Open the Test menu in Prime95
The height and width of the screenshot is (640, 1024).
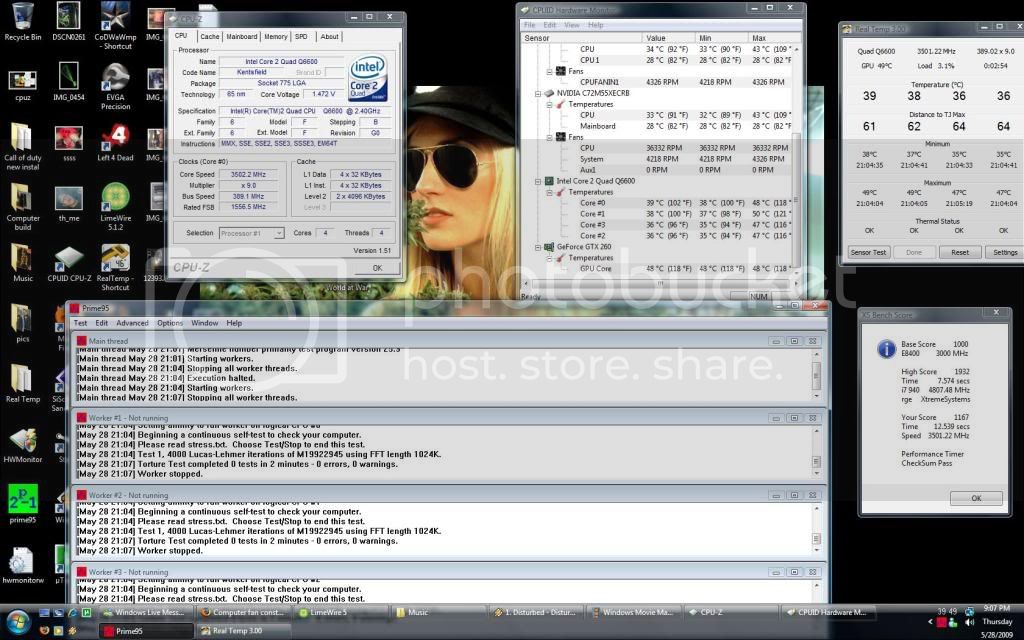click(x=80, y=323)
